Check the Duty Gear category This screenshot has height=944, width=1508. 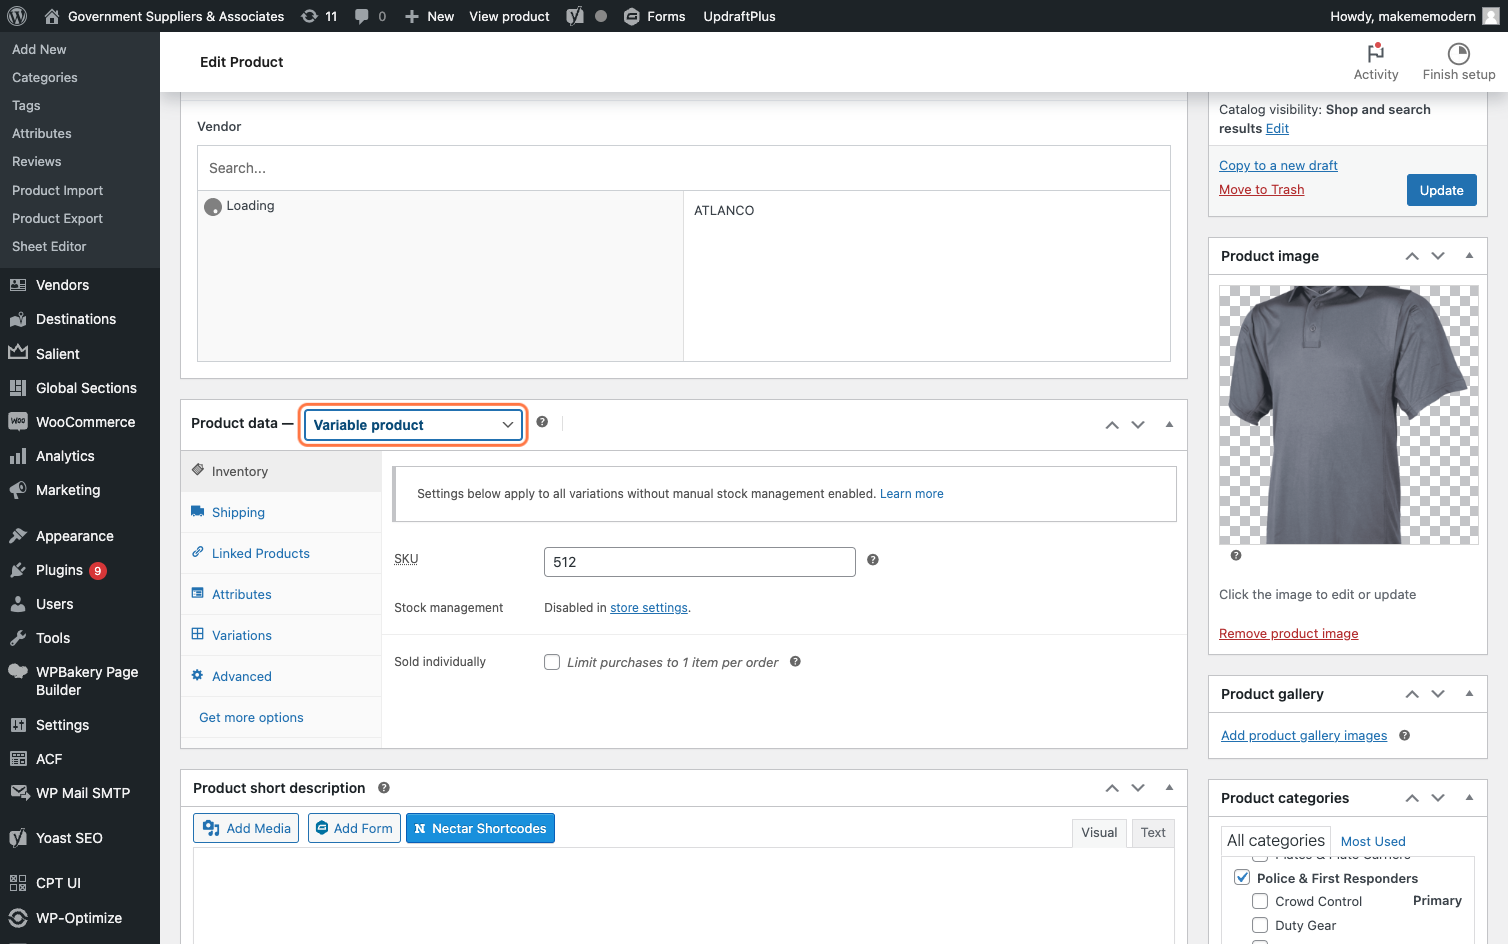(x=1260, y=925)
